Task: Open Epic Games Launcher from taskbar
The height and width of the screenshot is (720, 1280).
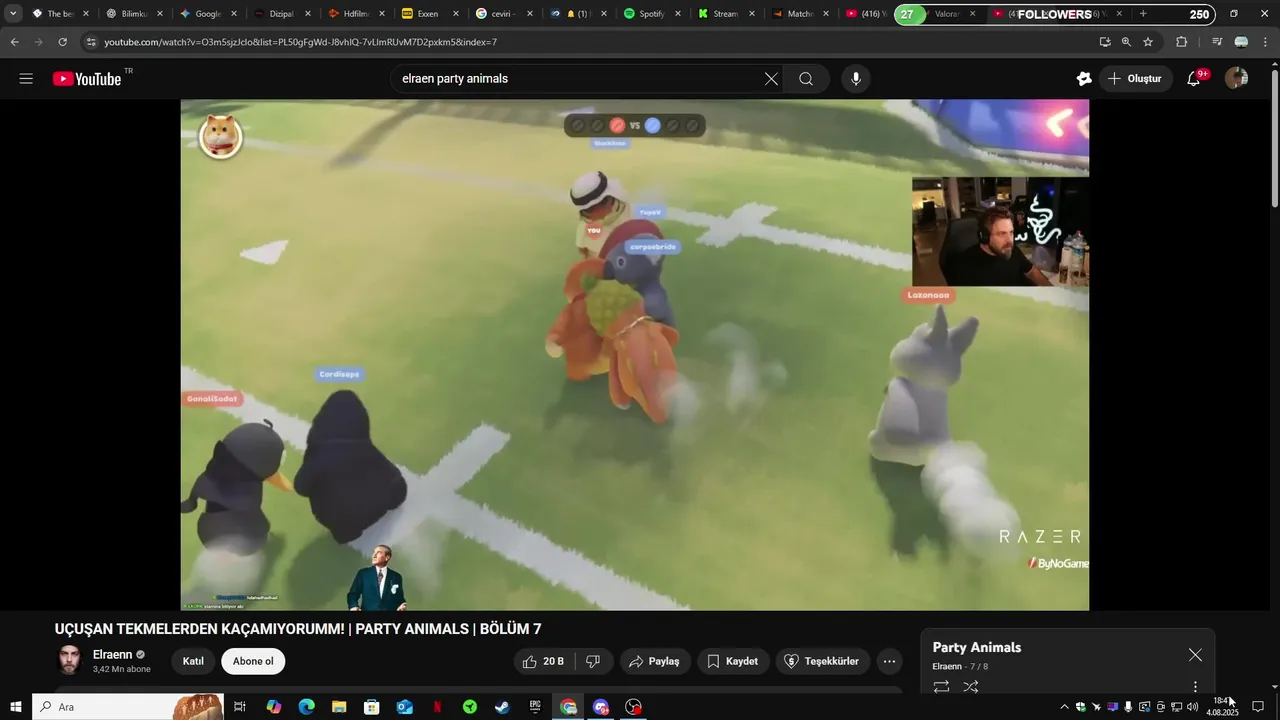Action: 535,707
